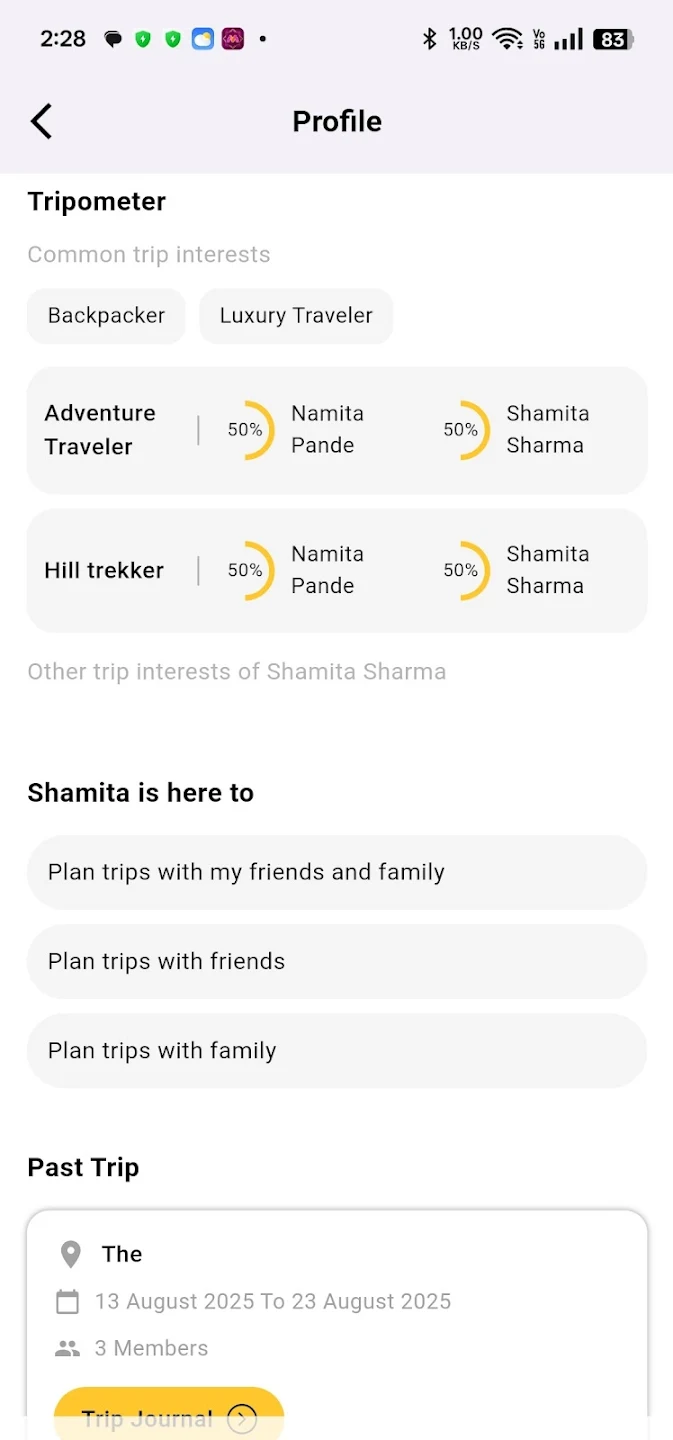Select the Backpacker interest chip
673x1440 pixels.
coord(106,316)
